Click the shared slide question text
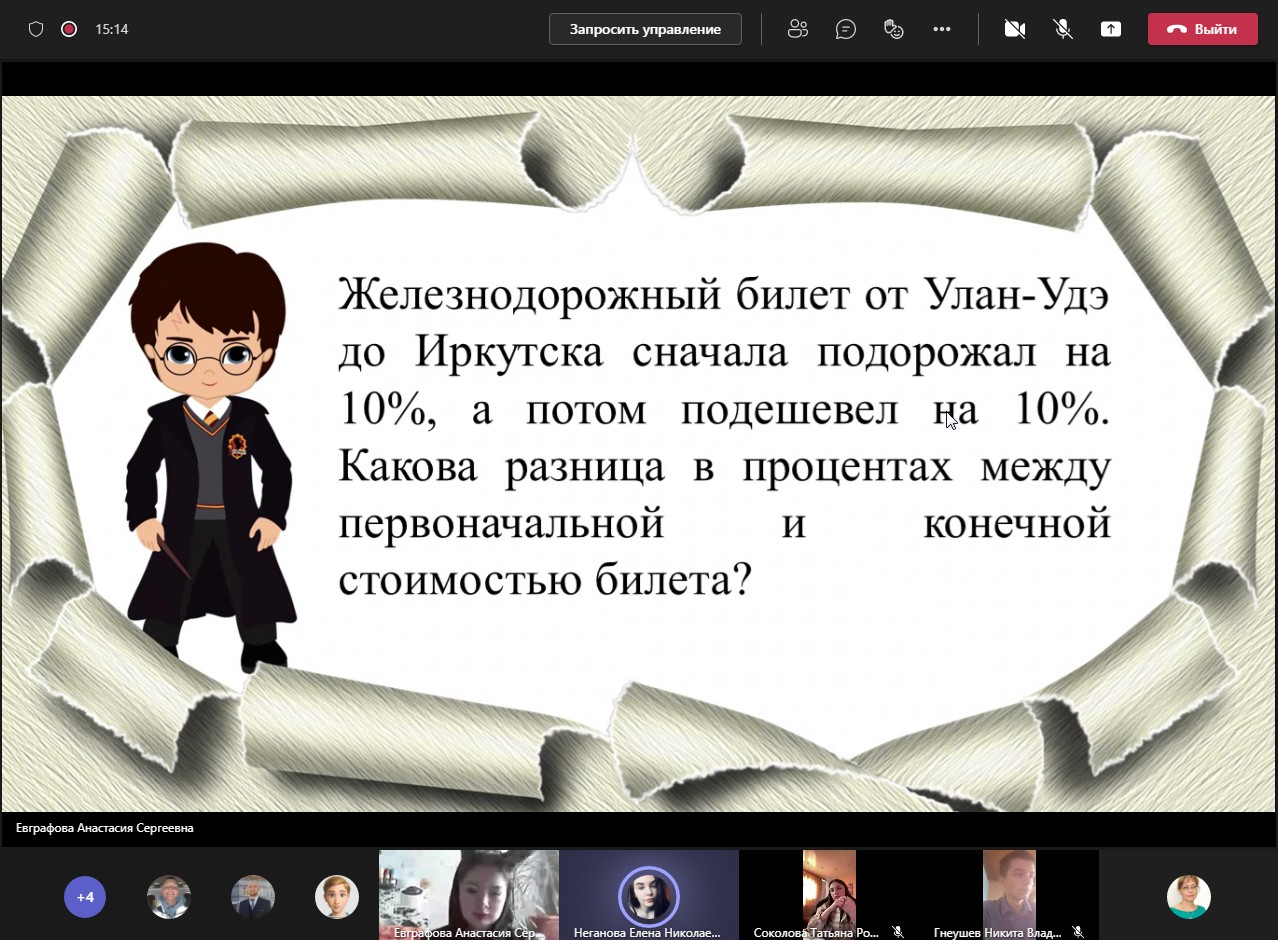1278x940 pixels. pos(724,436)
